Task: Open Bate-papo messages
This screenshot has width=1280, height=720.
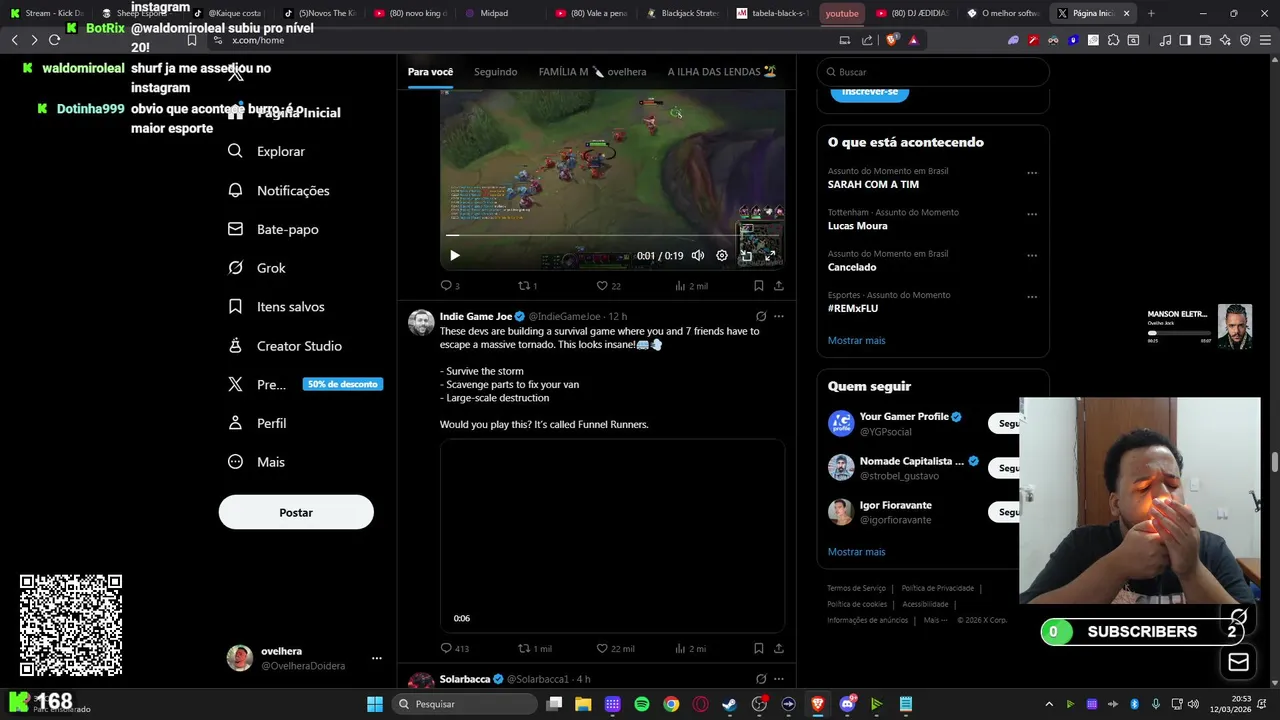Action: coord(273,229)
